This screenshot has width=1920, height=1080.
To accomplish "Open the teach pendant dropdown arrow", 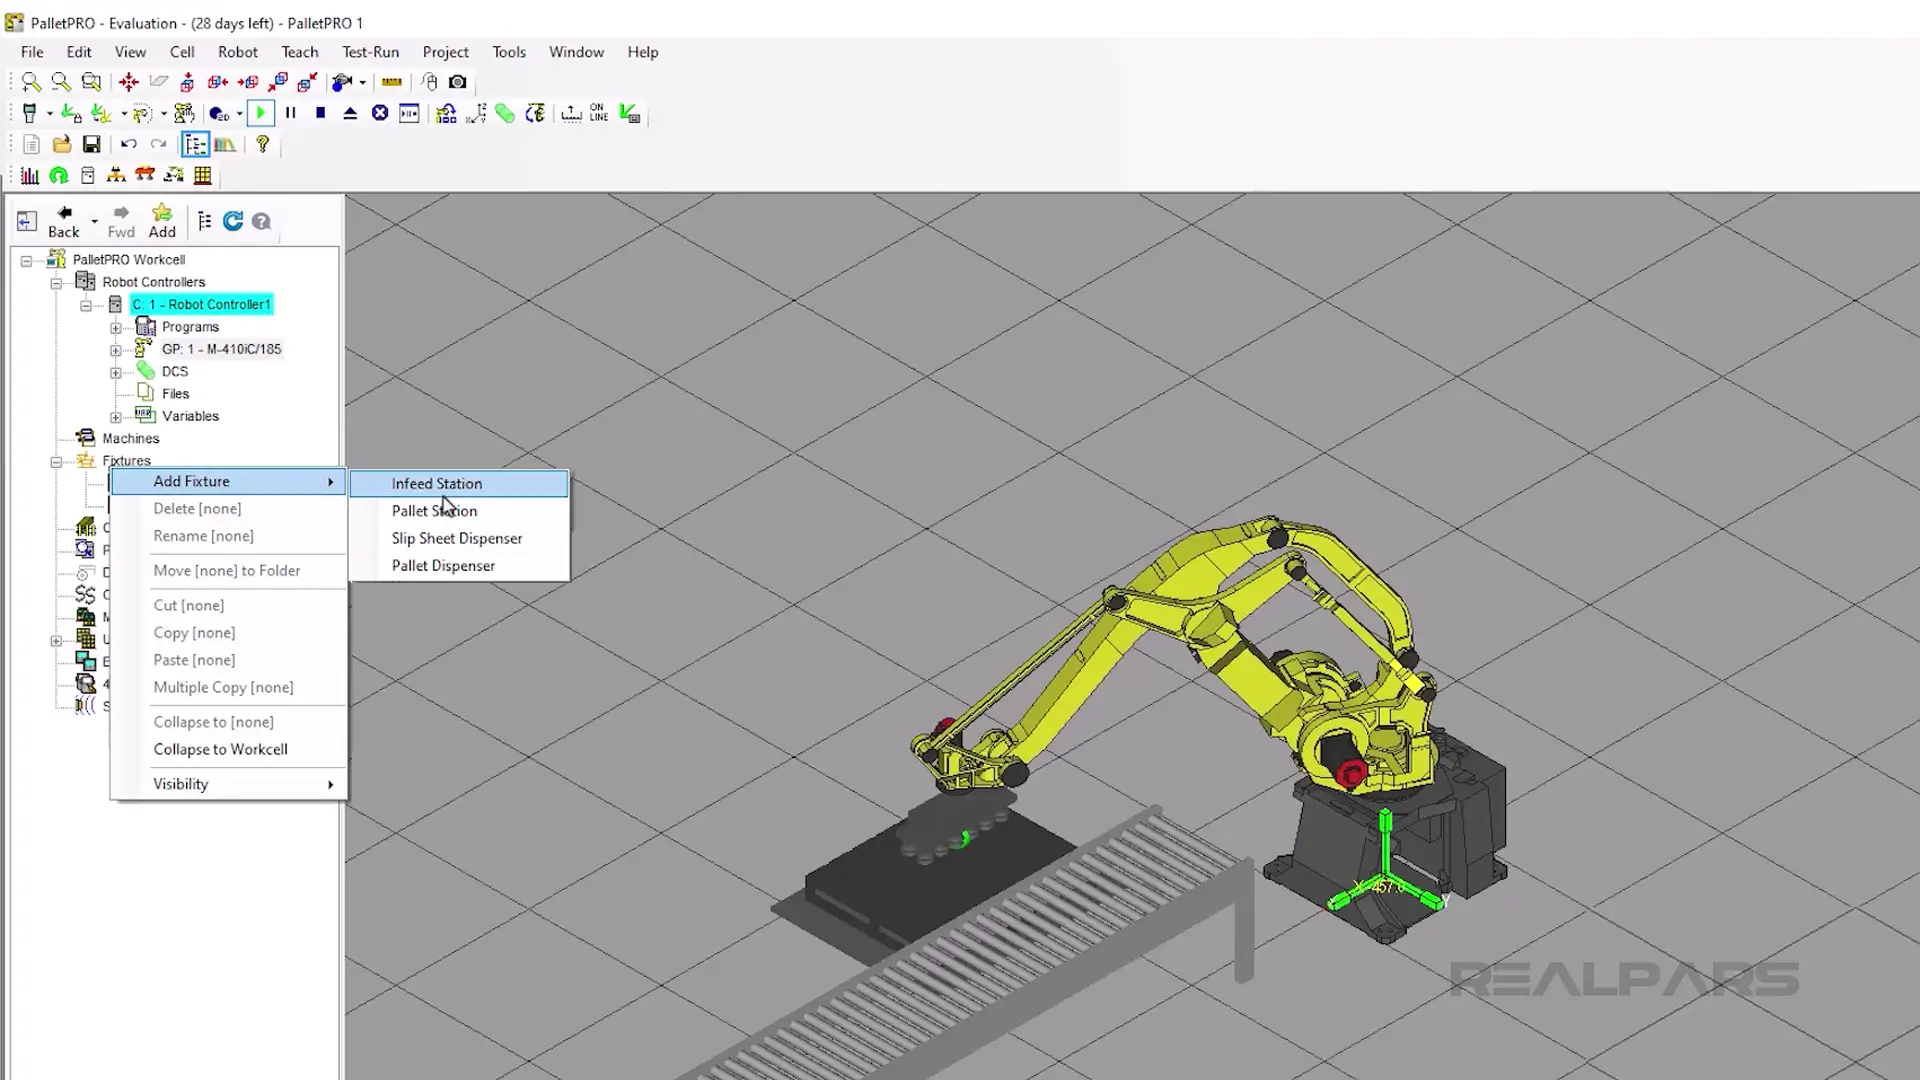I will tap(49, 114).
